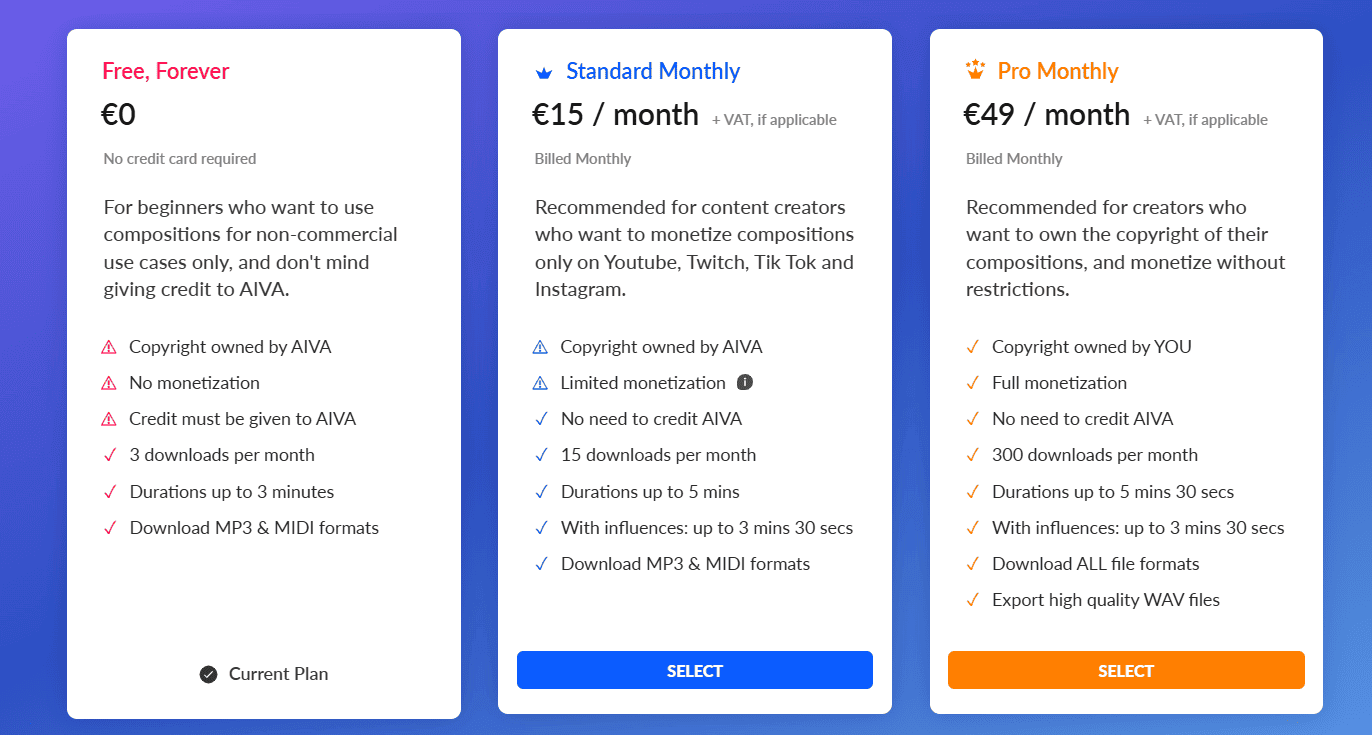Select the Standard Monthly plan with blue button

point(694,670)
